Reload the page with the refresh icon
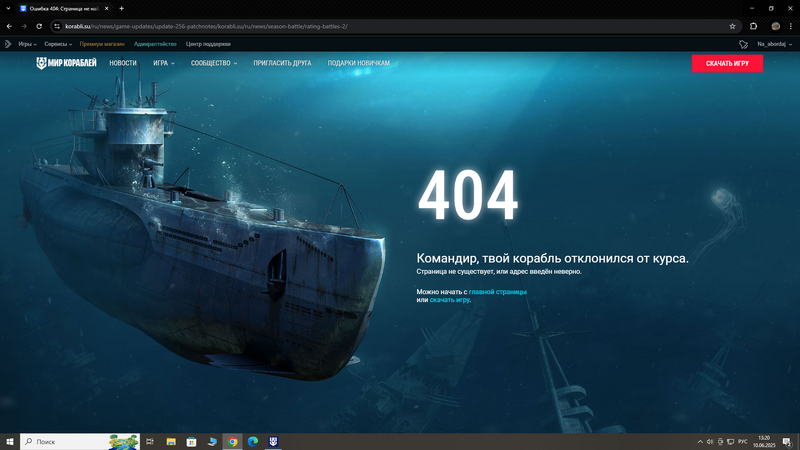 pos(39,26)
